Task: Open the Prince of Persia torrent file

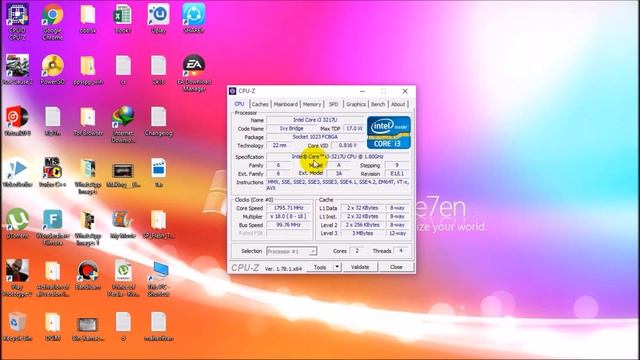Action: click(123, 278)
